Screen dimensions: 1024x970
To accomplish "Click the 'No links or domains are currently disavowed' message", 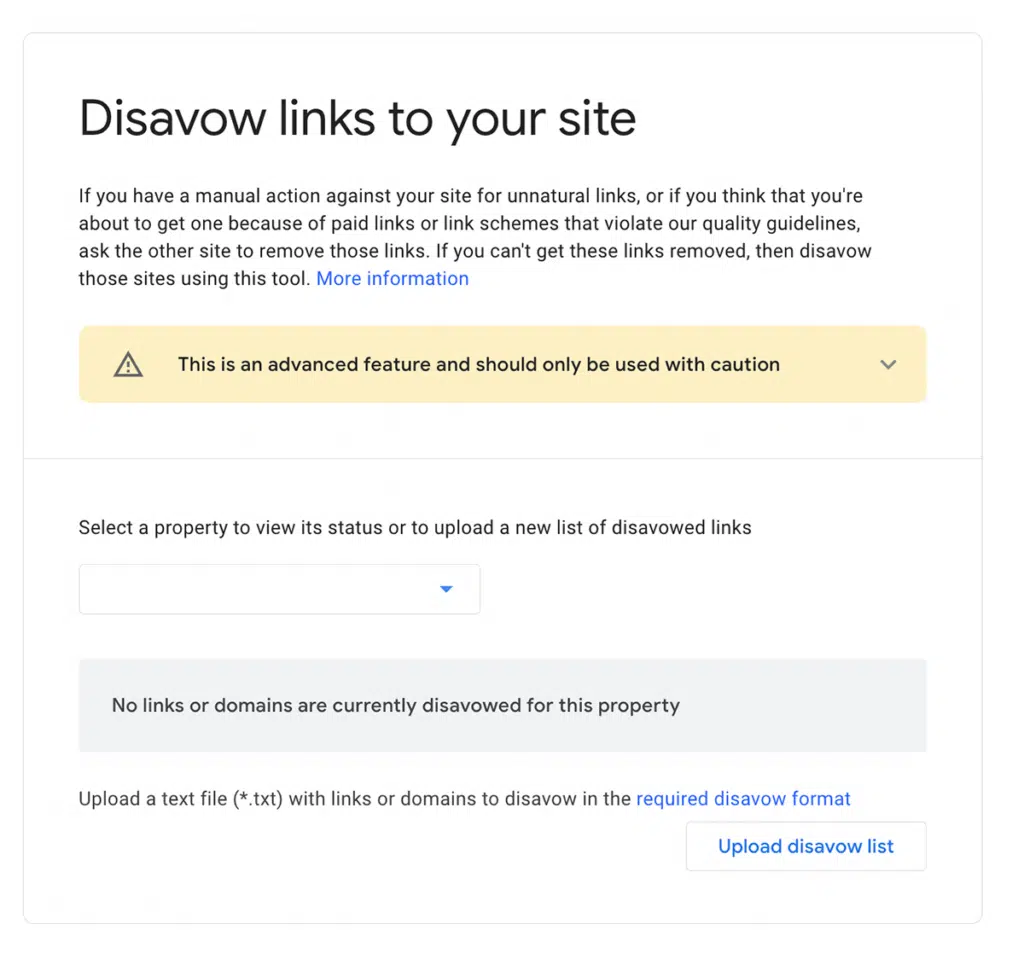I will tap(396, 705).
